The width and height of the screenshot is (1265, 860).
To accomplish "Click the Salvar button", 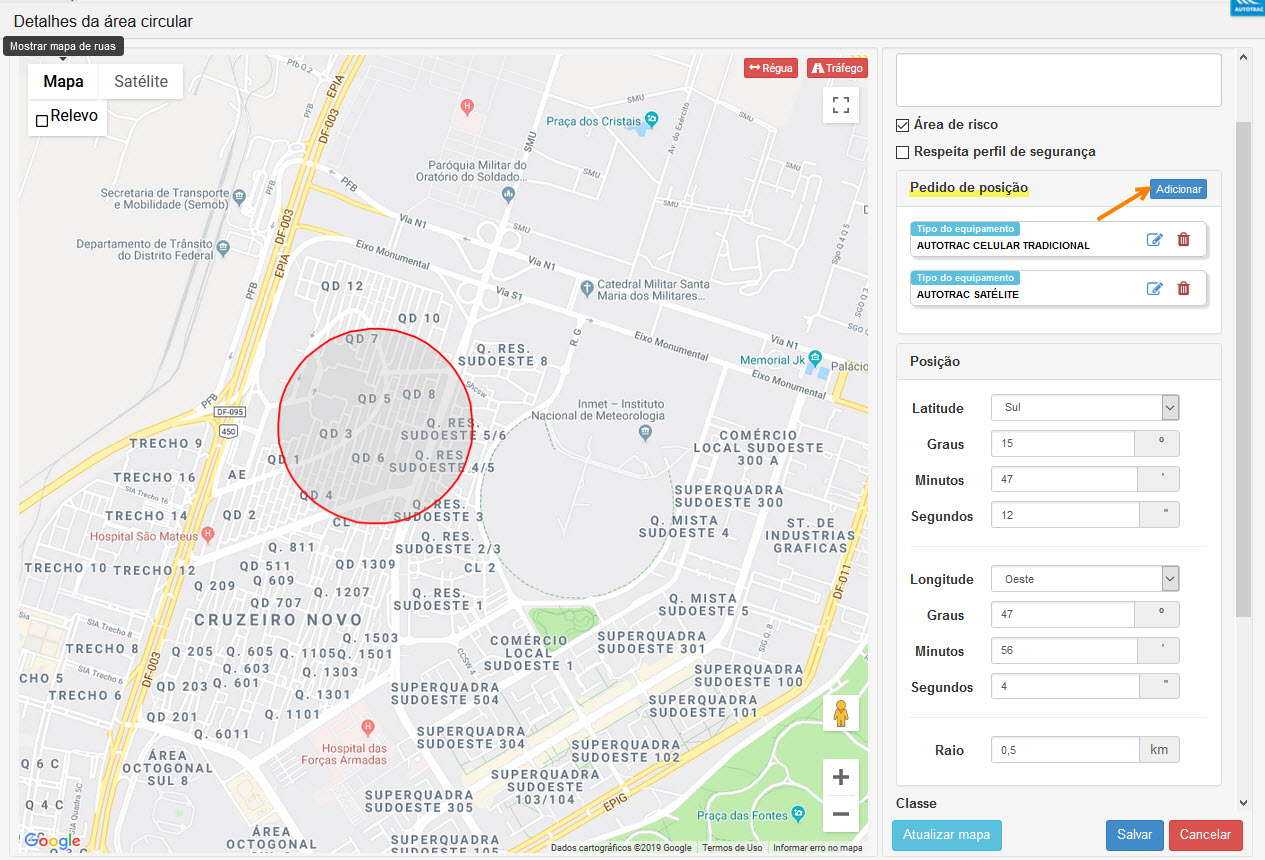I will point(1134,835).
